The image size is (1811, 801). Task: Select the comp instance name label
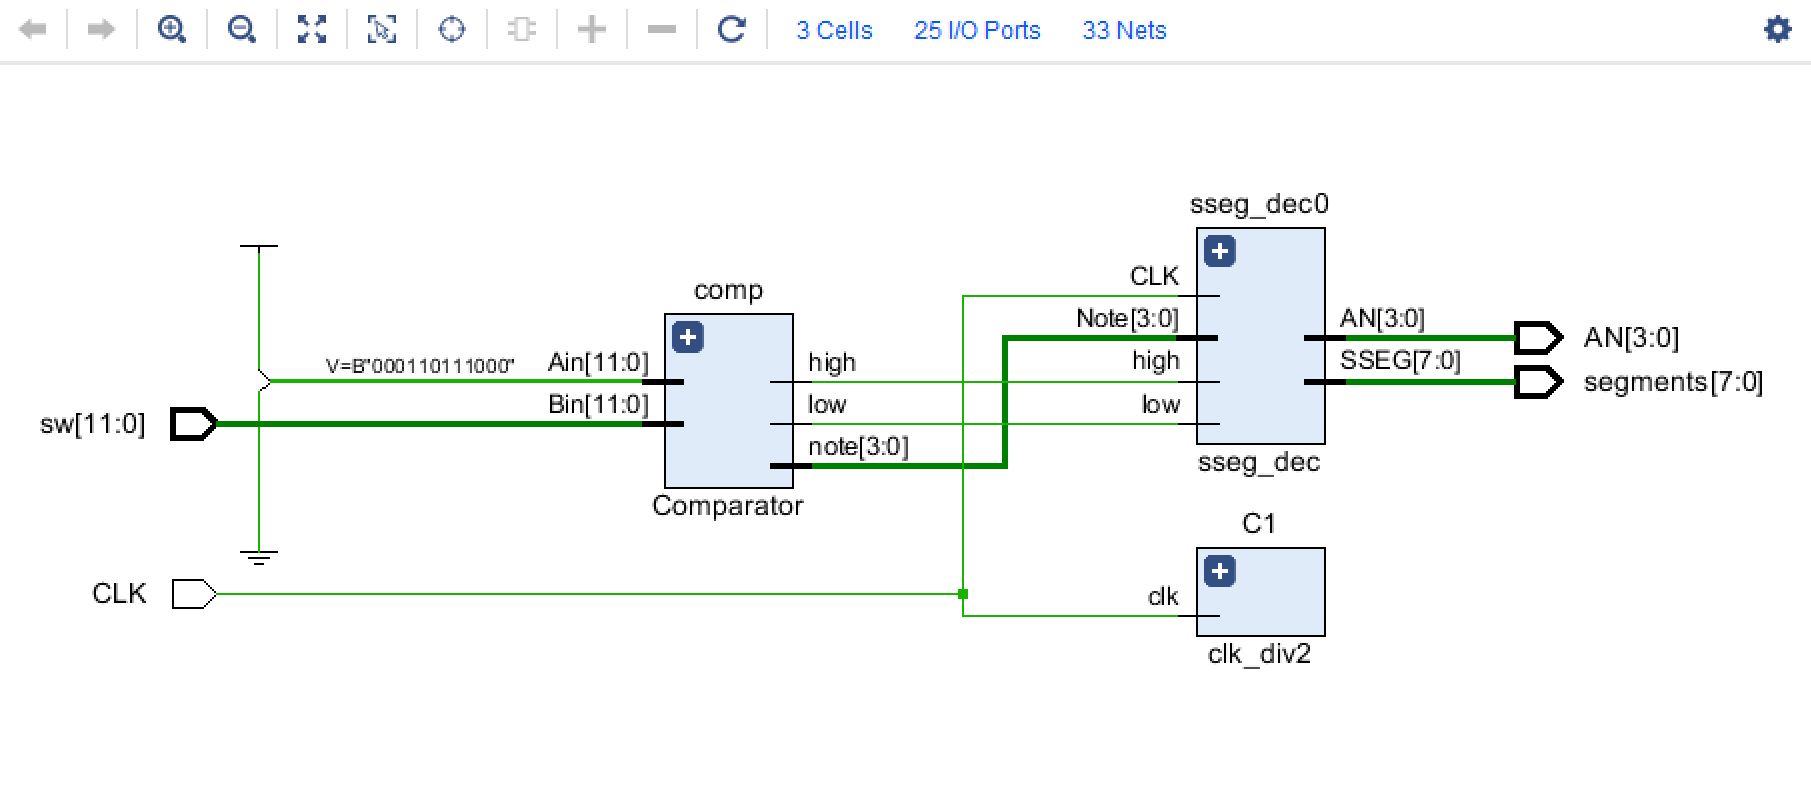(728, 291)
